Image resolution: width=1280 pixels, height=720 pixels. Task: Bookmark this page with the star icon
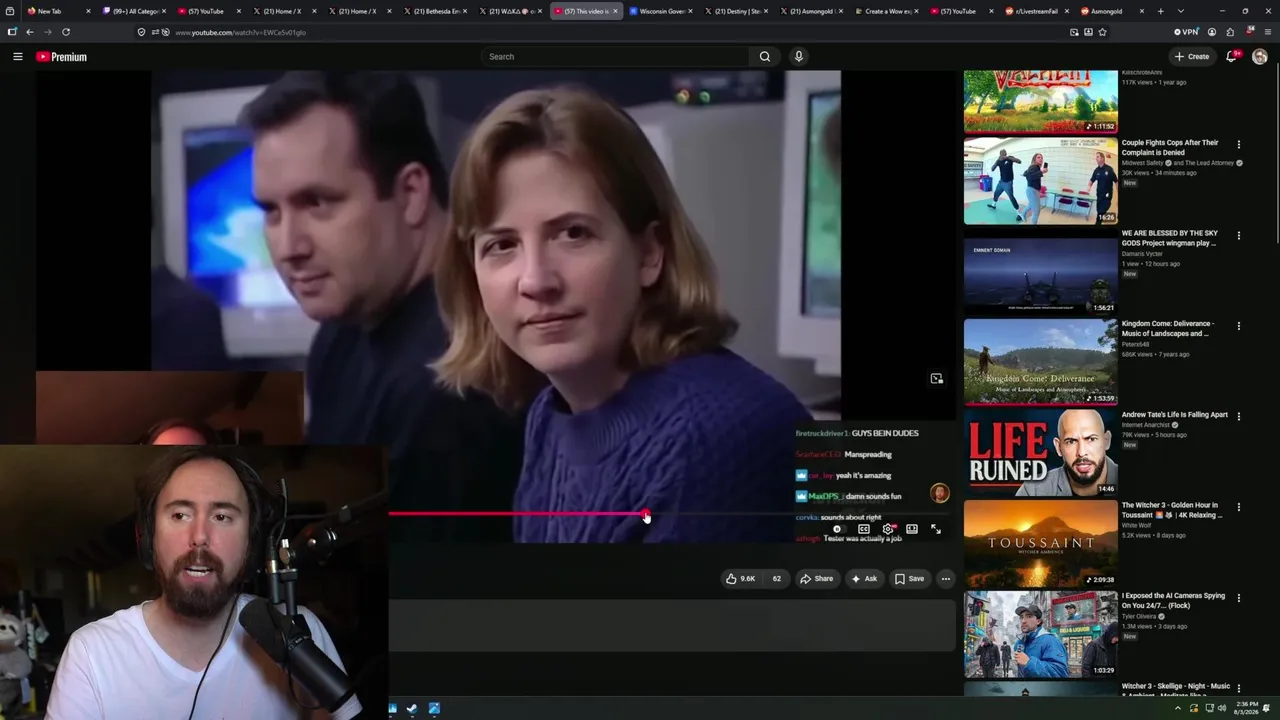coord(1103,32)
